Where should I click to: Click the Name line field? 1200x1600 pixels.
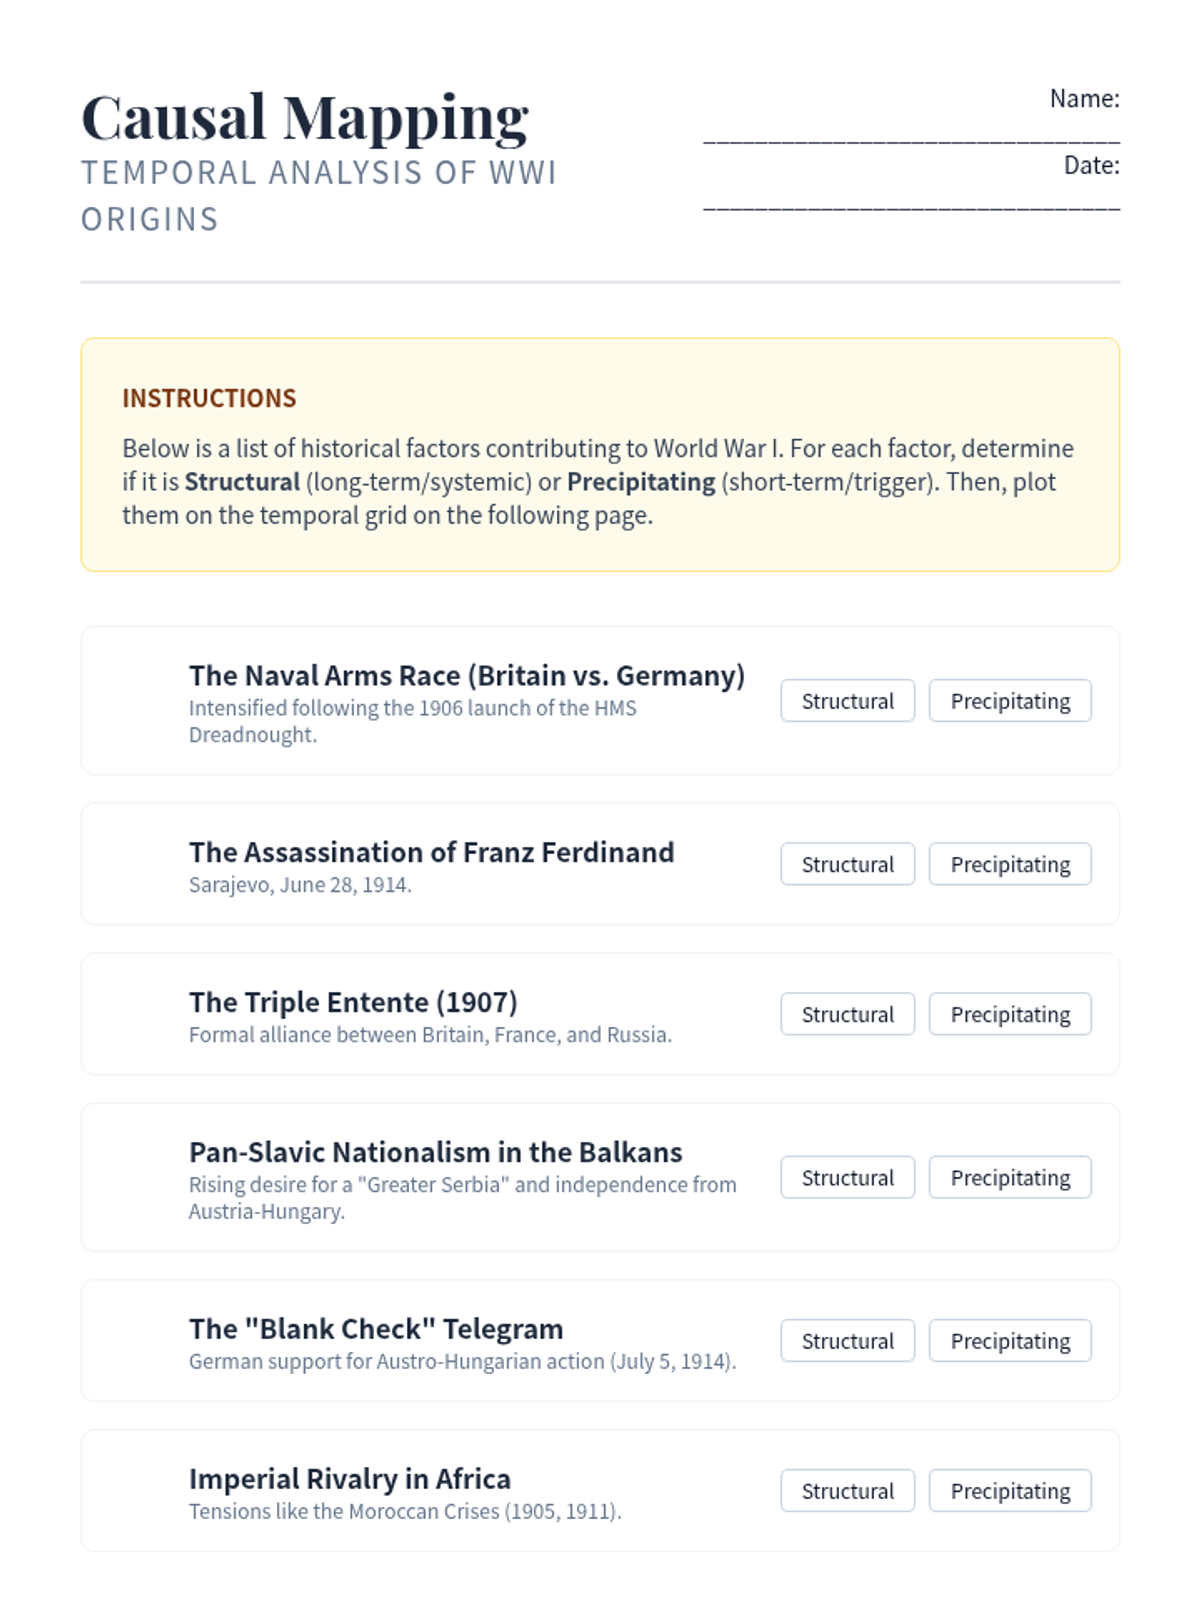[910, 134]
